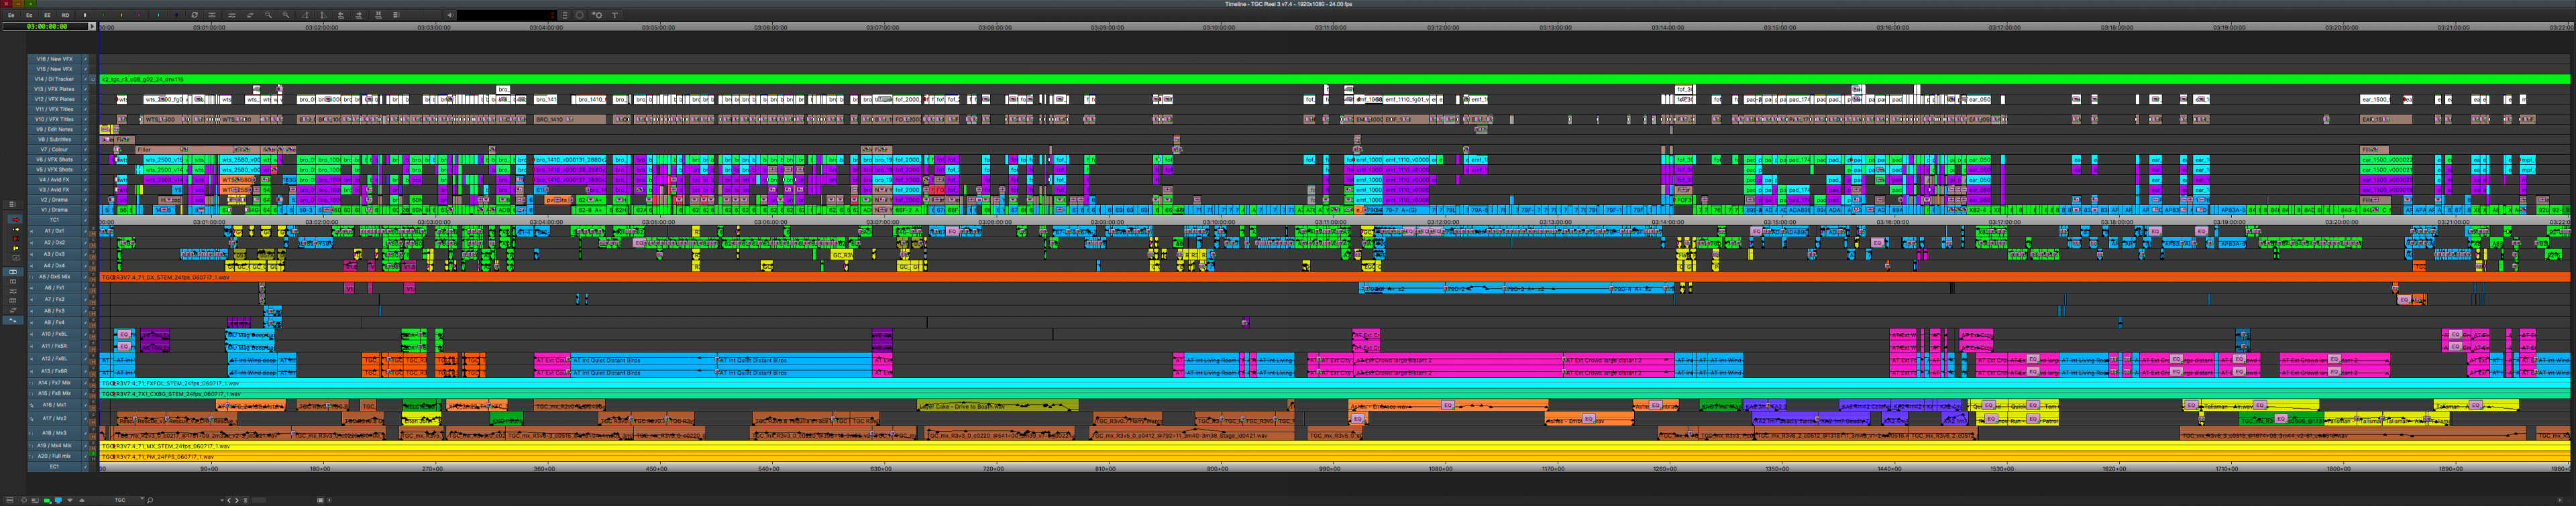Click the timeline scale slider at bottom
This screenshot has height=506, width=2576.
tap(259, 500)
